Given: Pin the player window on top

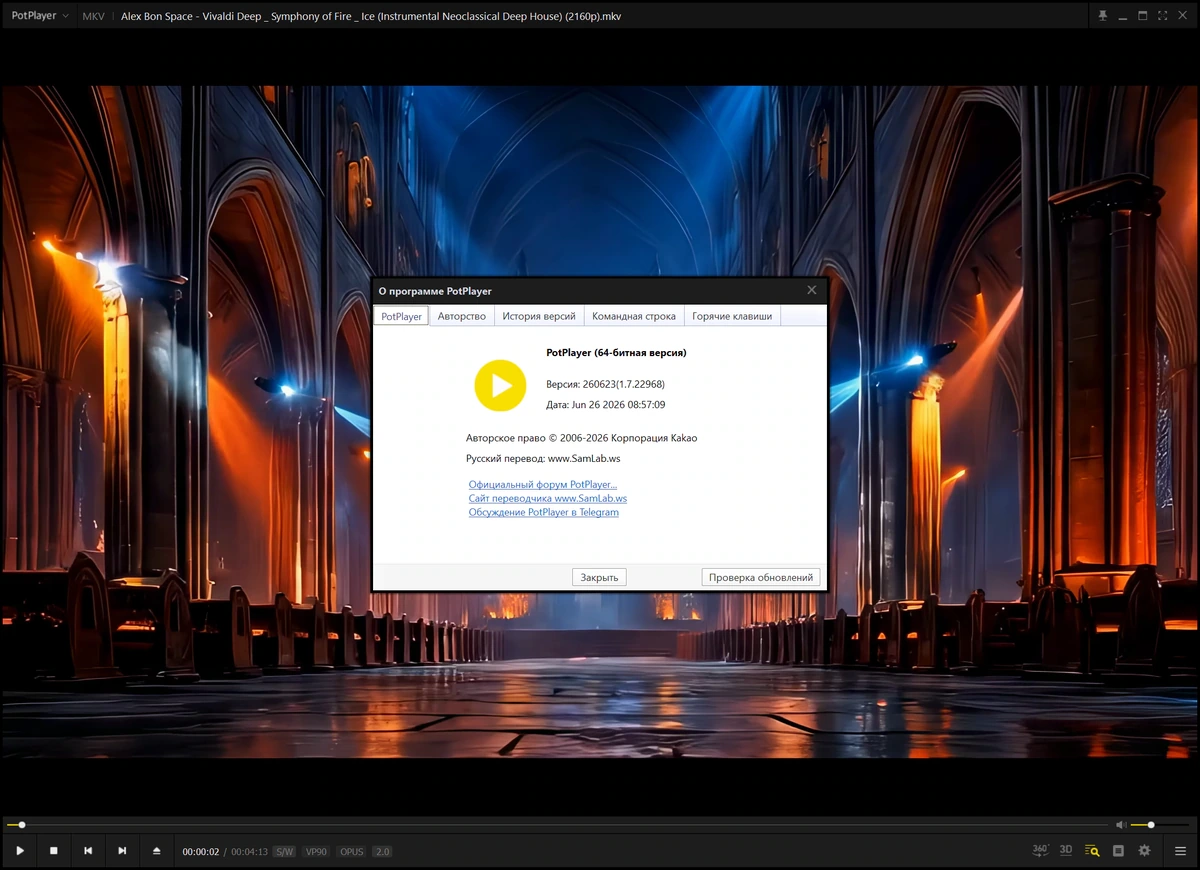Looking at the screenshot, I should coord(1103,16).
